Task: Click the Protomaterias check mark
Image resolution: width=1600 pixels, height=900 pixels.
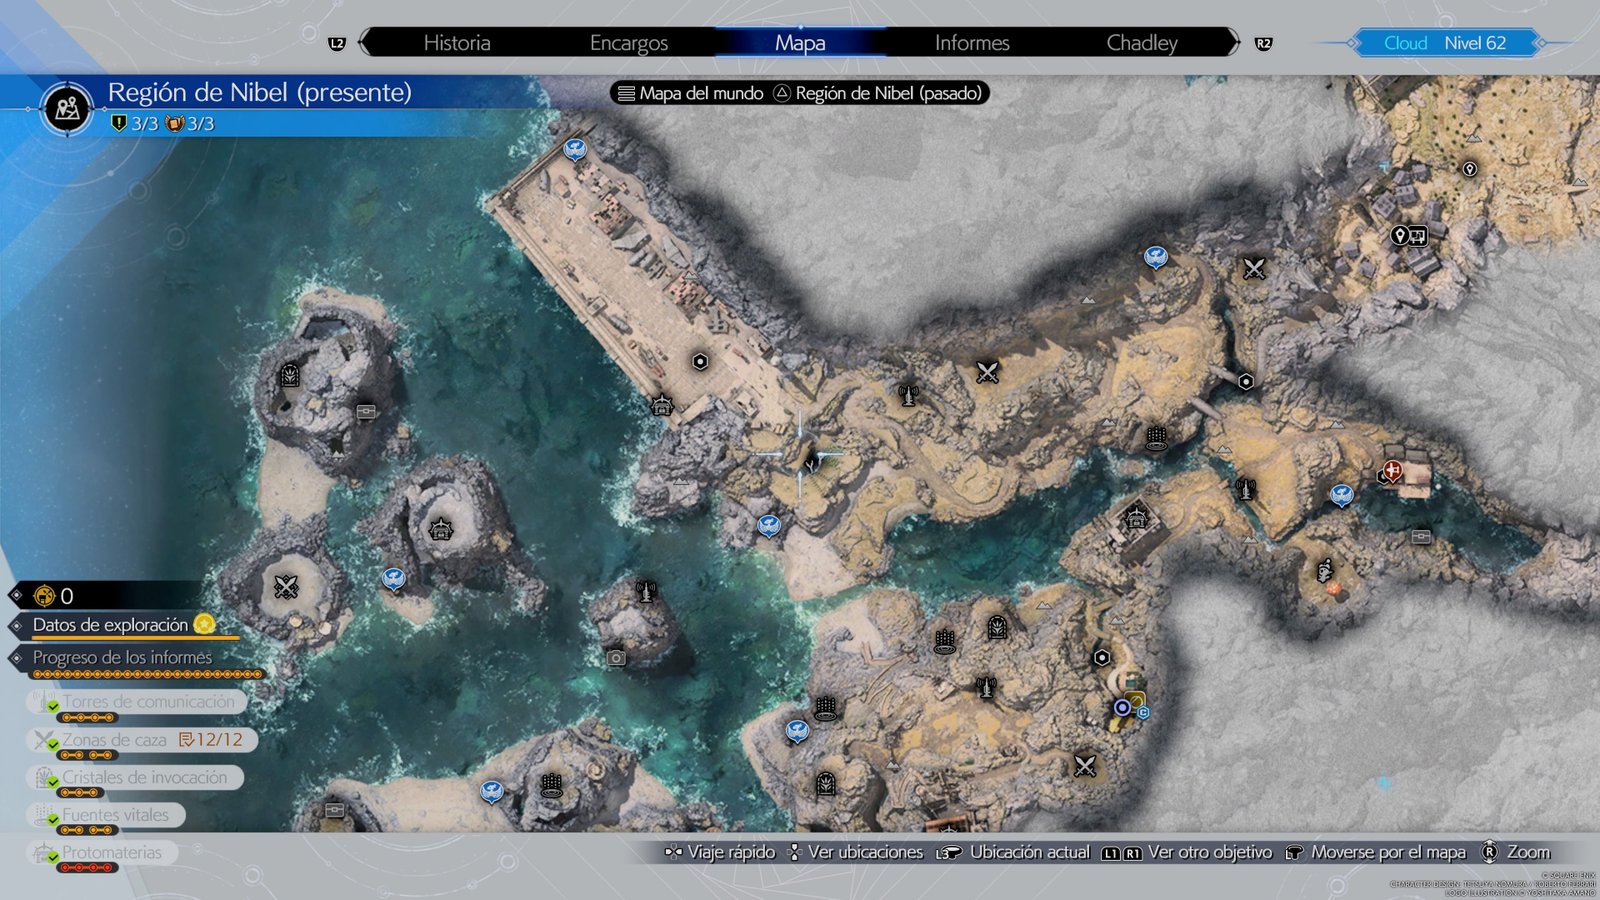Action: pyautogui.click(x=53, y=857)
